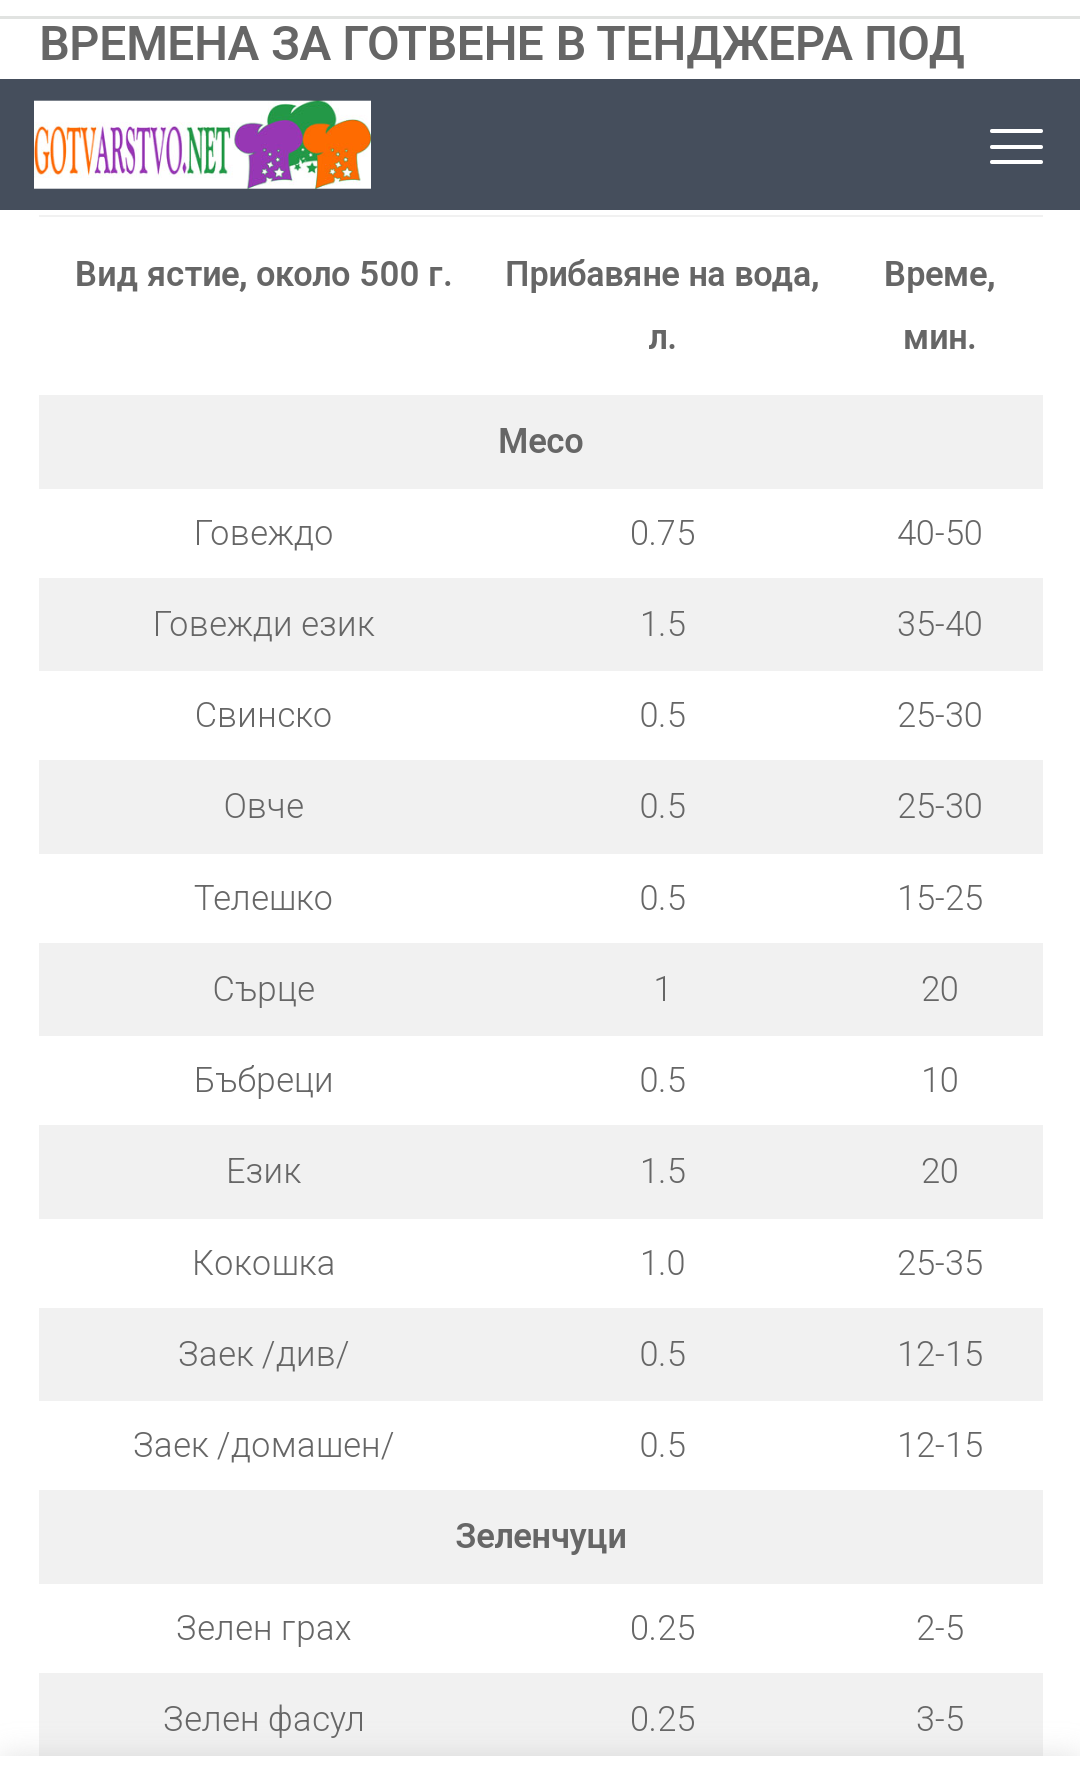The height and width of the screenshot is (1786, 1080).
Task: Select the Зелен грах row label
Action: (x=263, y=1628)
